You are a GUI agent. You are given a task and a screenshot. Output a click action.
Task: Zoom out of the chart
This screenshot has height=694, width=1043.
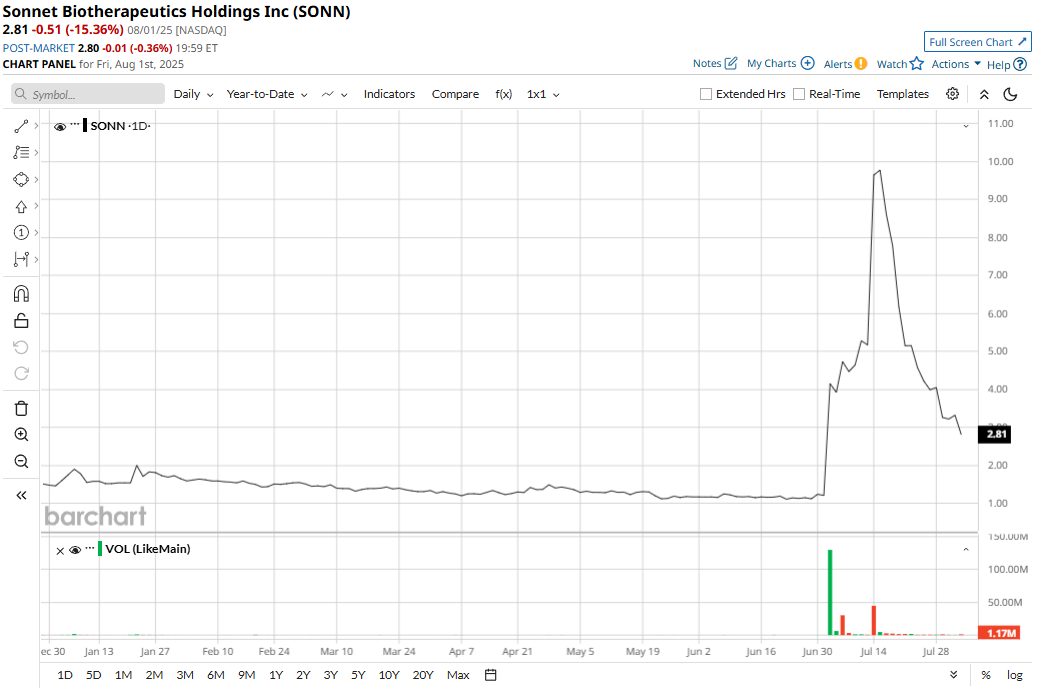tap(21, 461)
